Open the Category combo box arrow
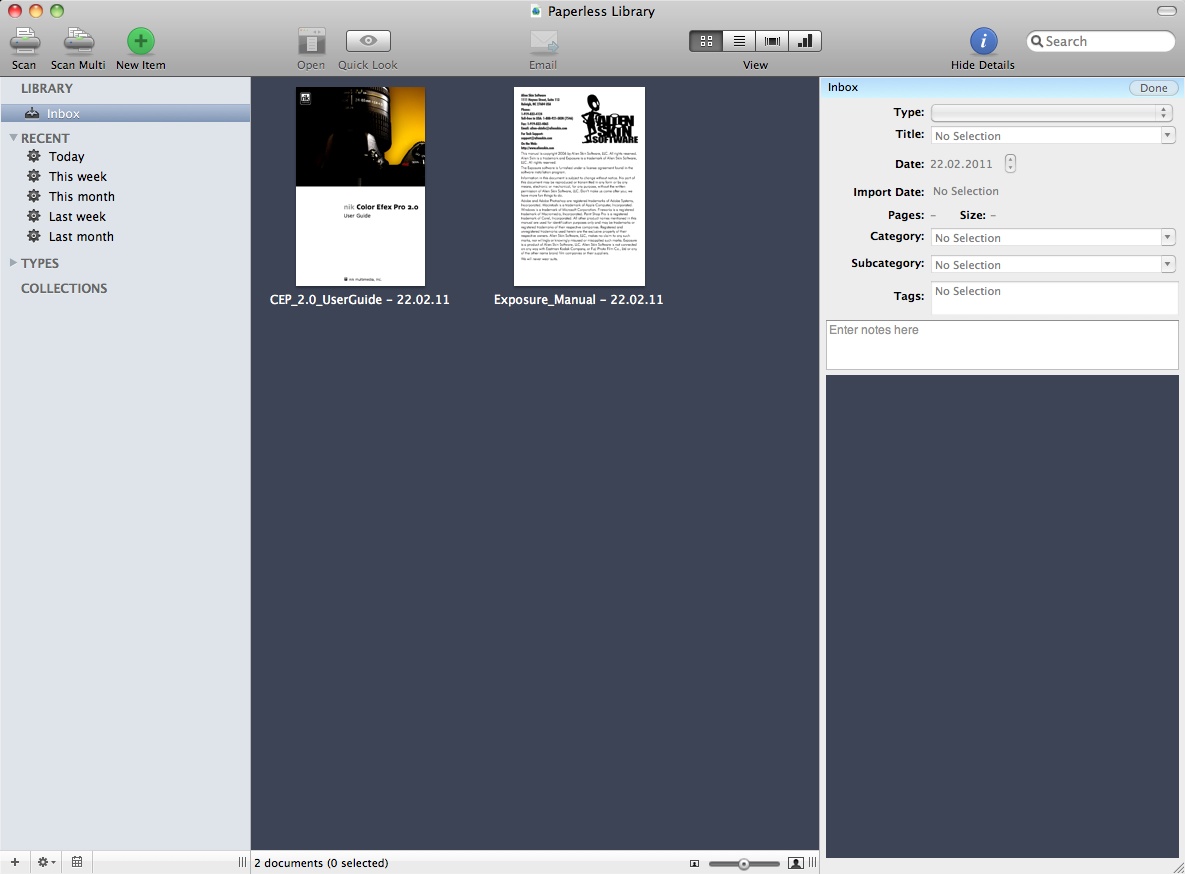This screenshot has height=874, width=1185. click(1168, 237)
